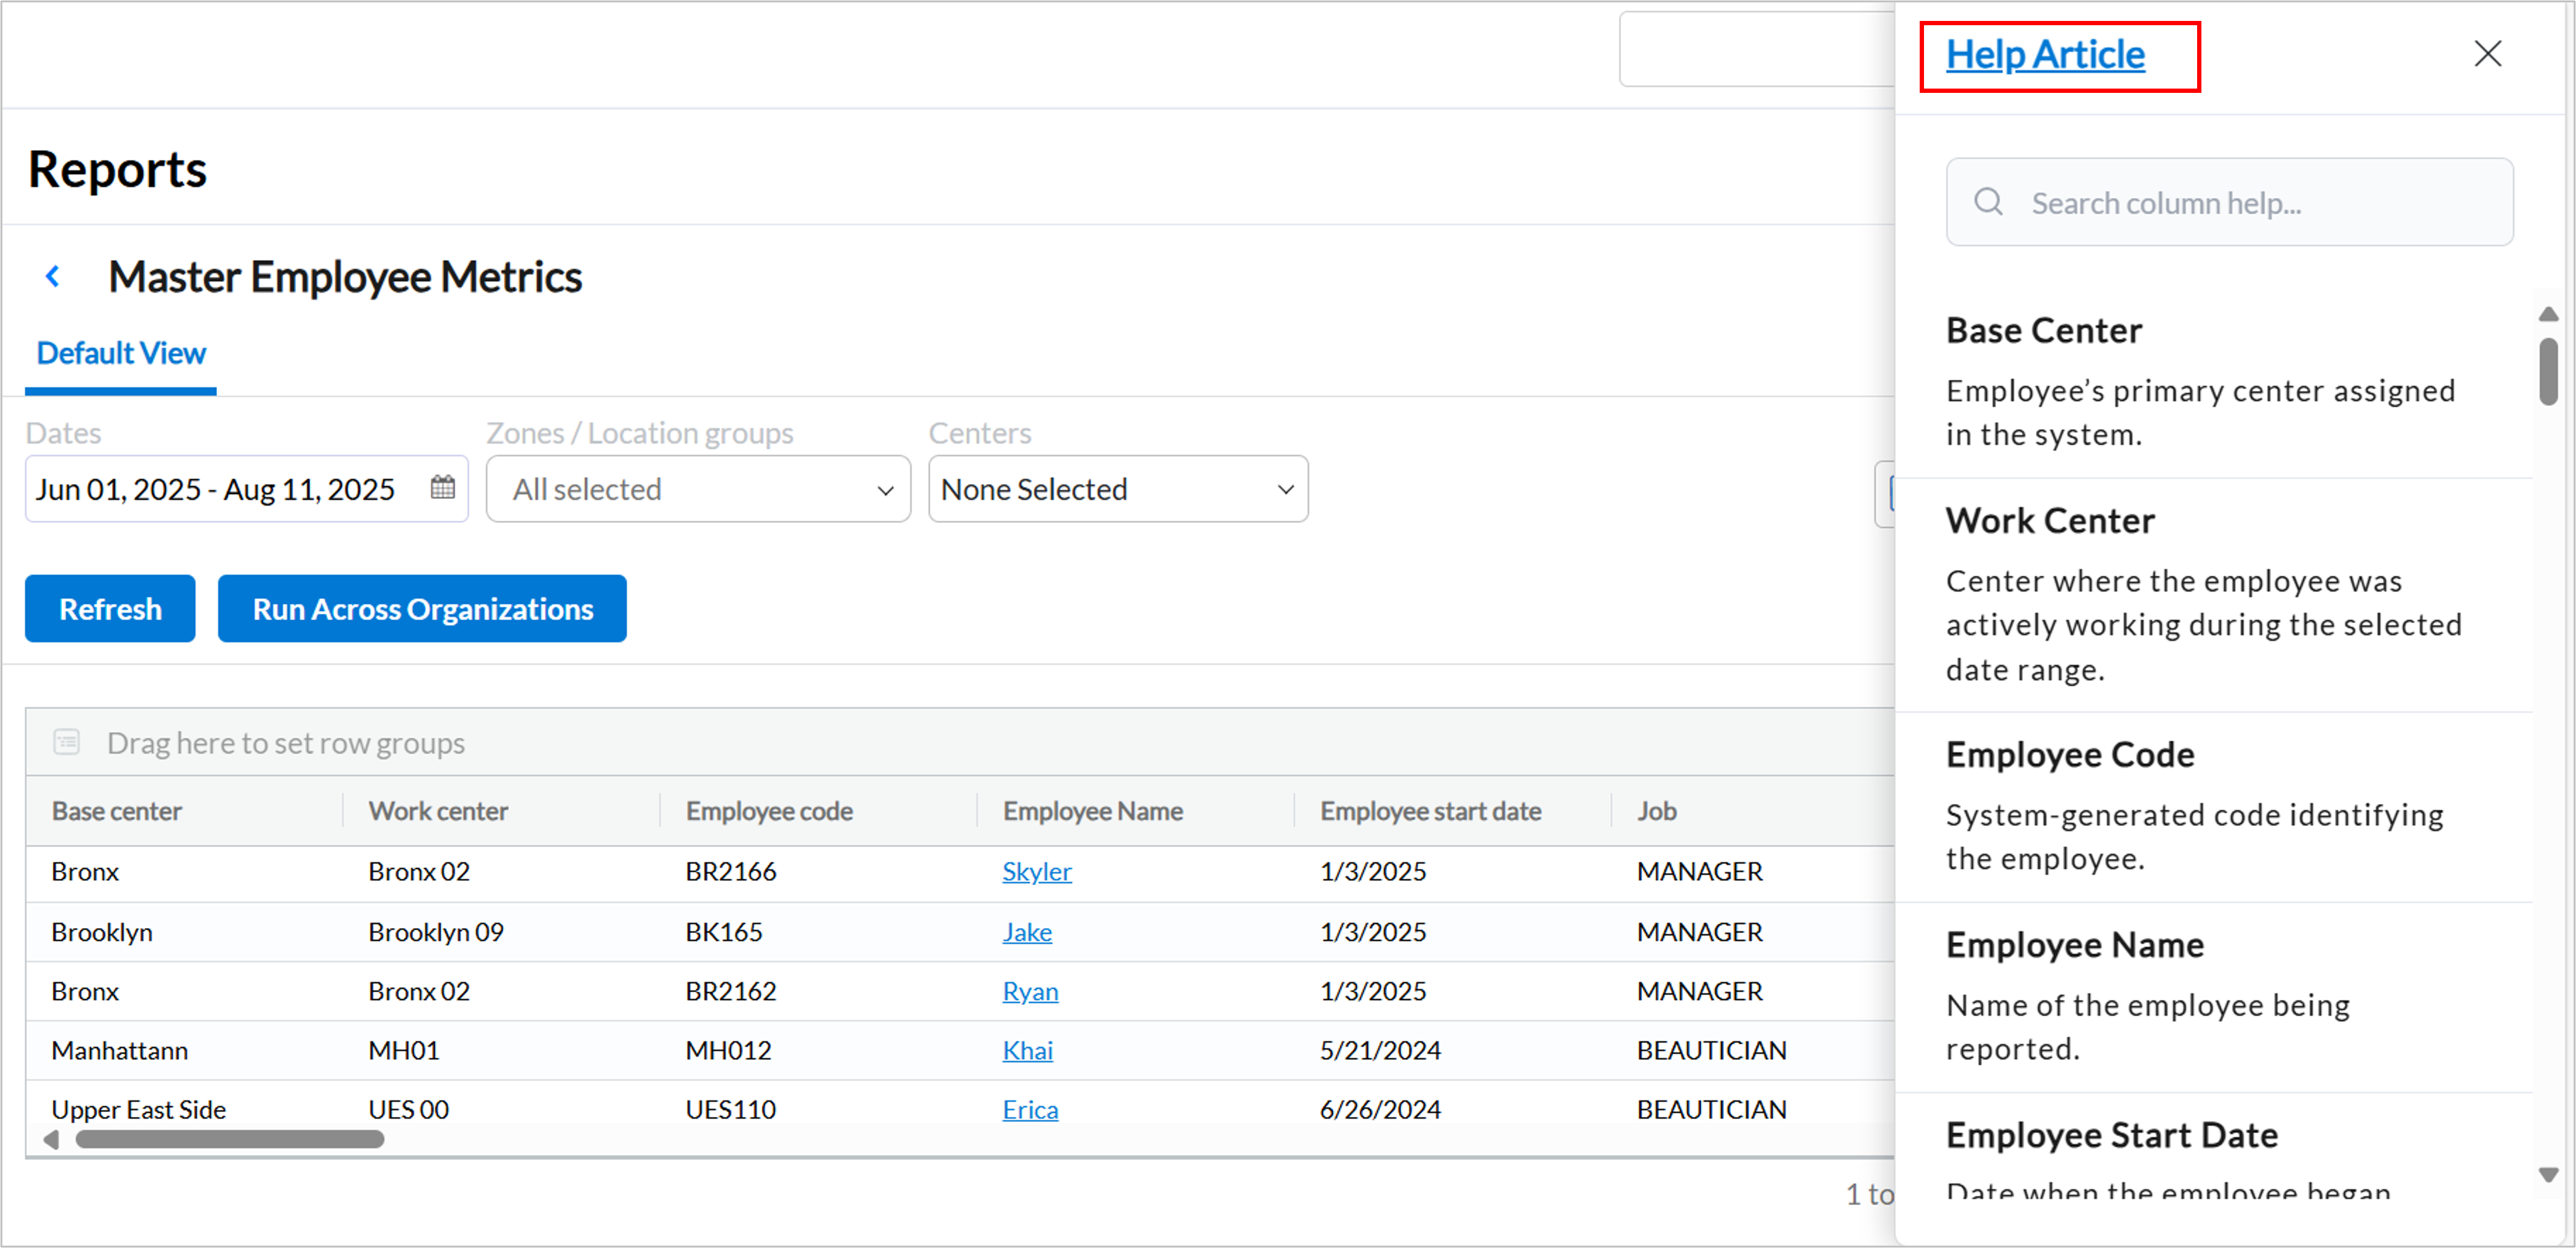Open employee Ryan's link
This screenshot has width=2576, height=1248.
pos(1030,991)
